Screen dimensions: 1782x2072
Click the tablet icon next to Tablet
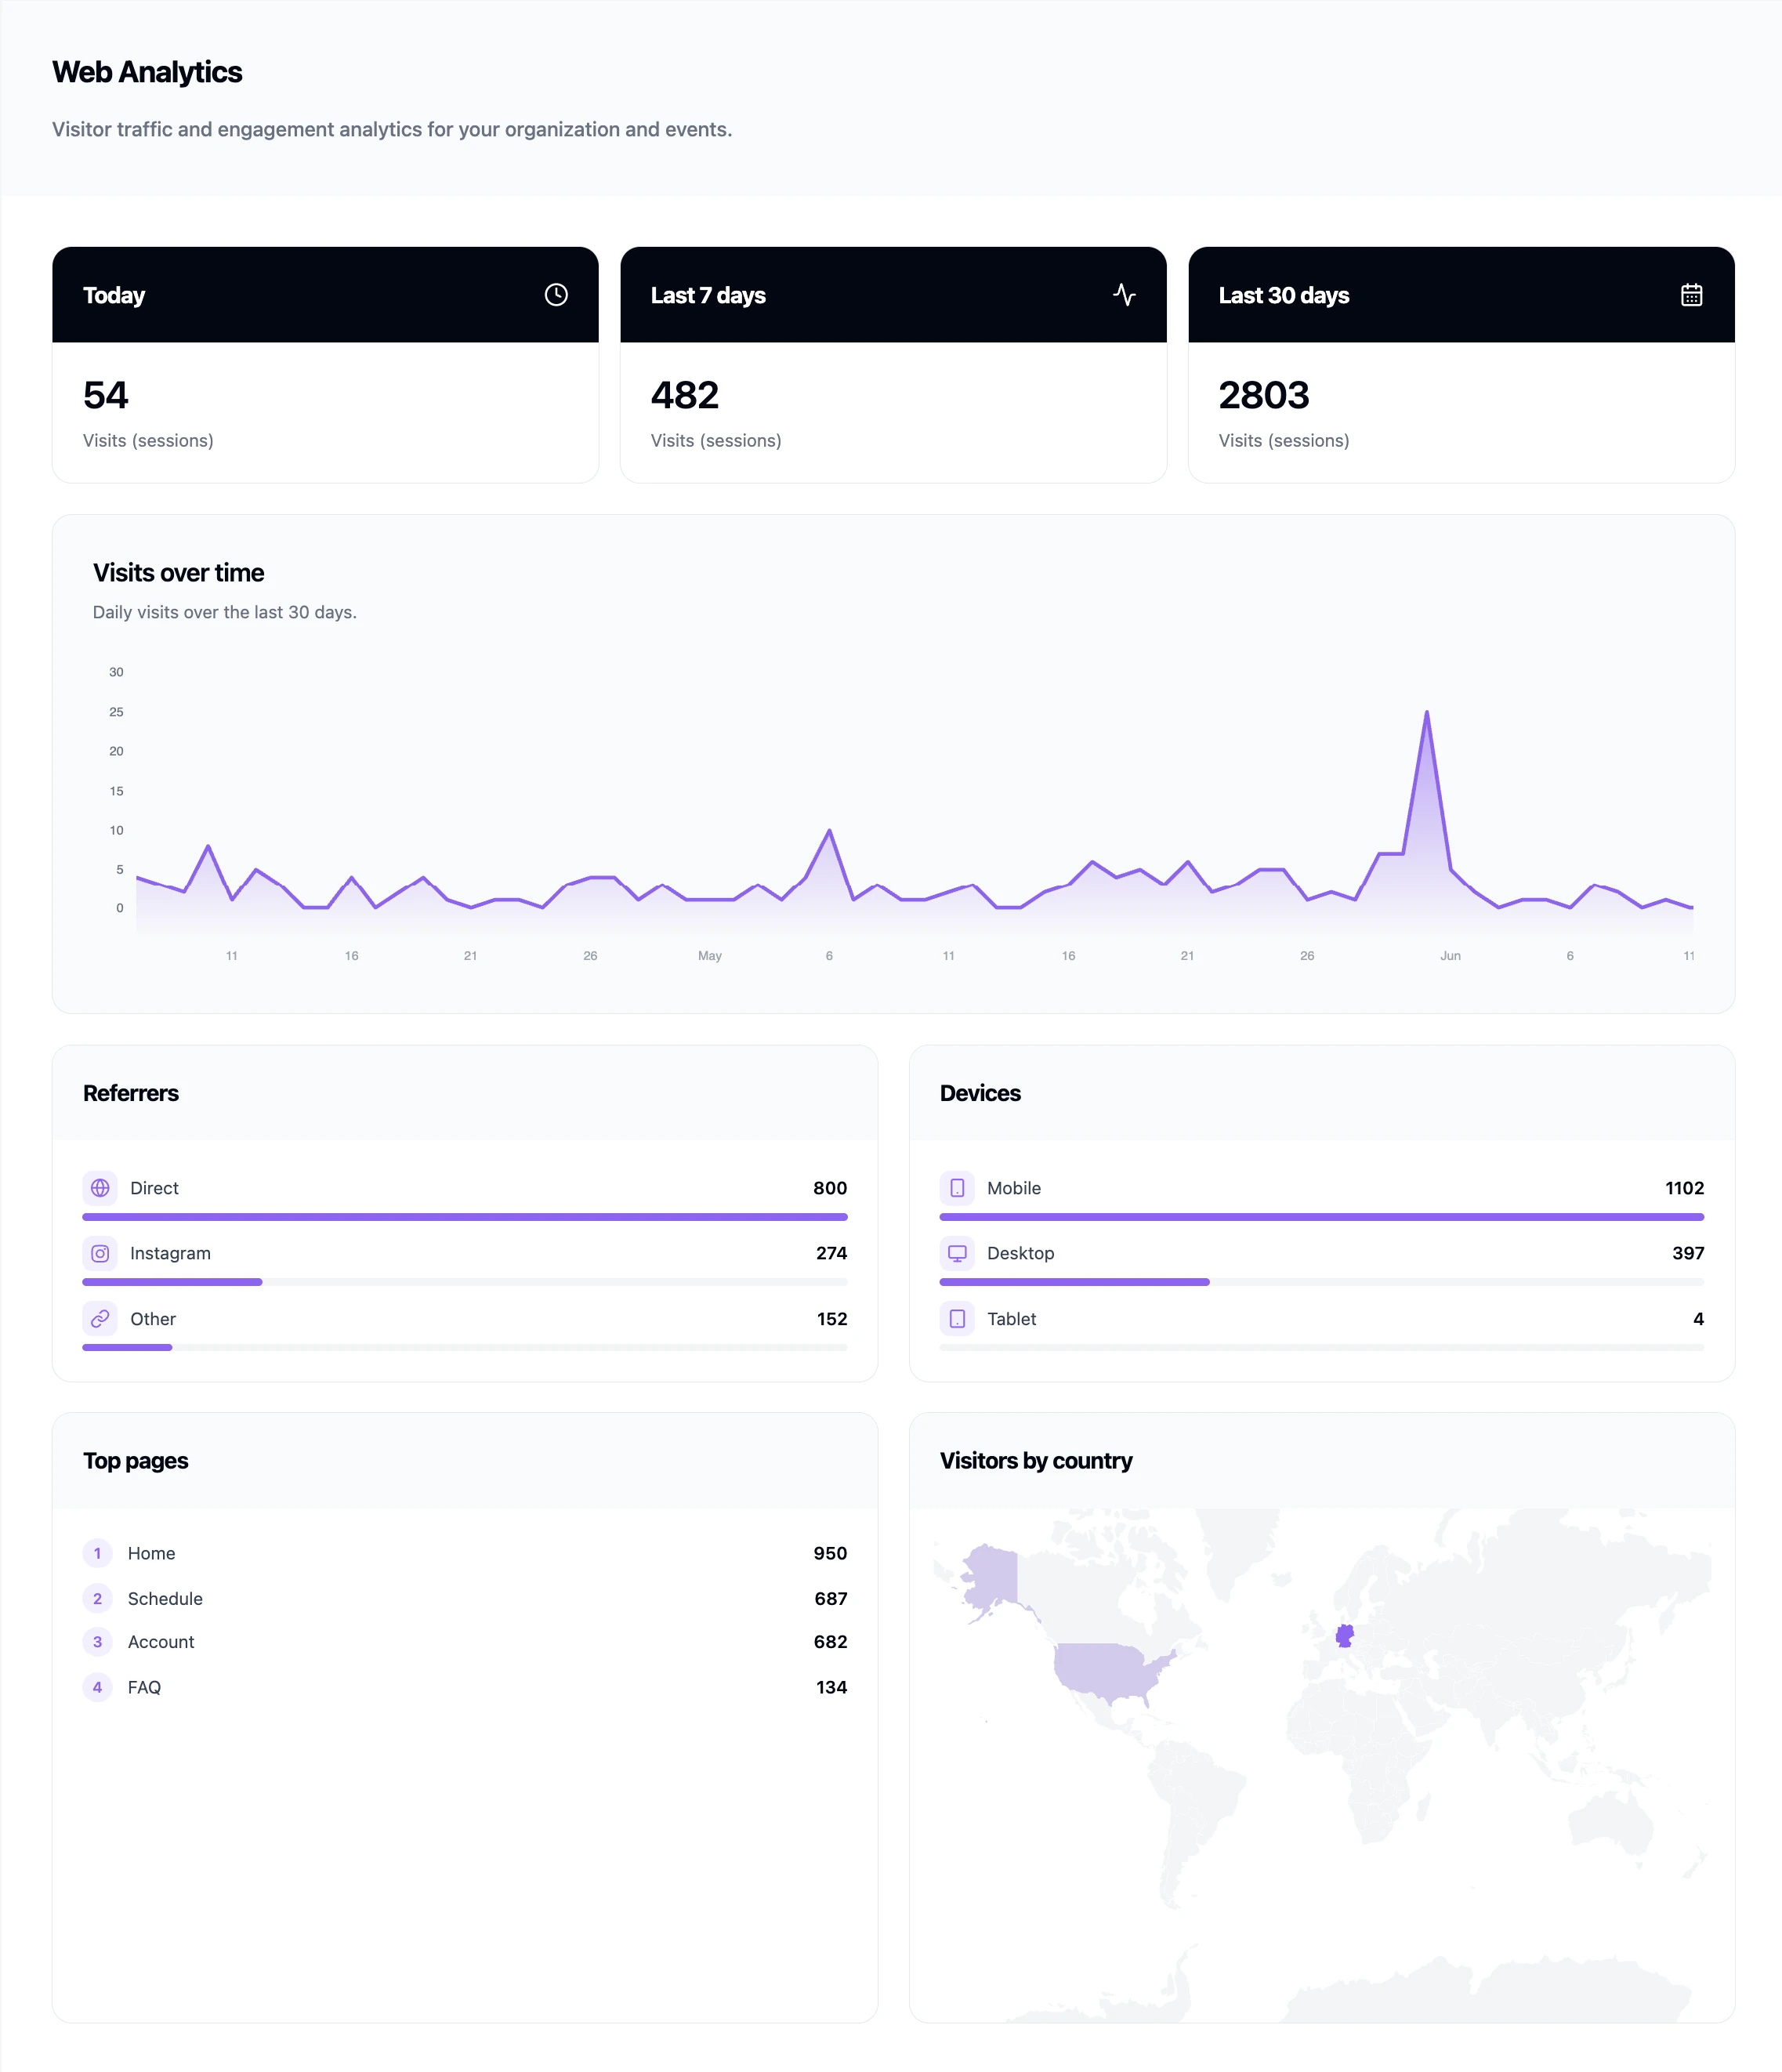957,1319
